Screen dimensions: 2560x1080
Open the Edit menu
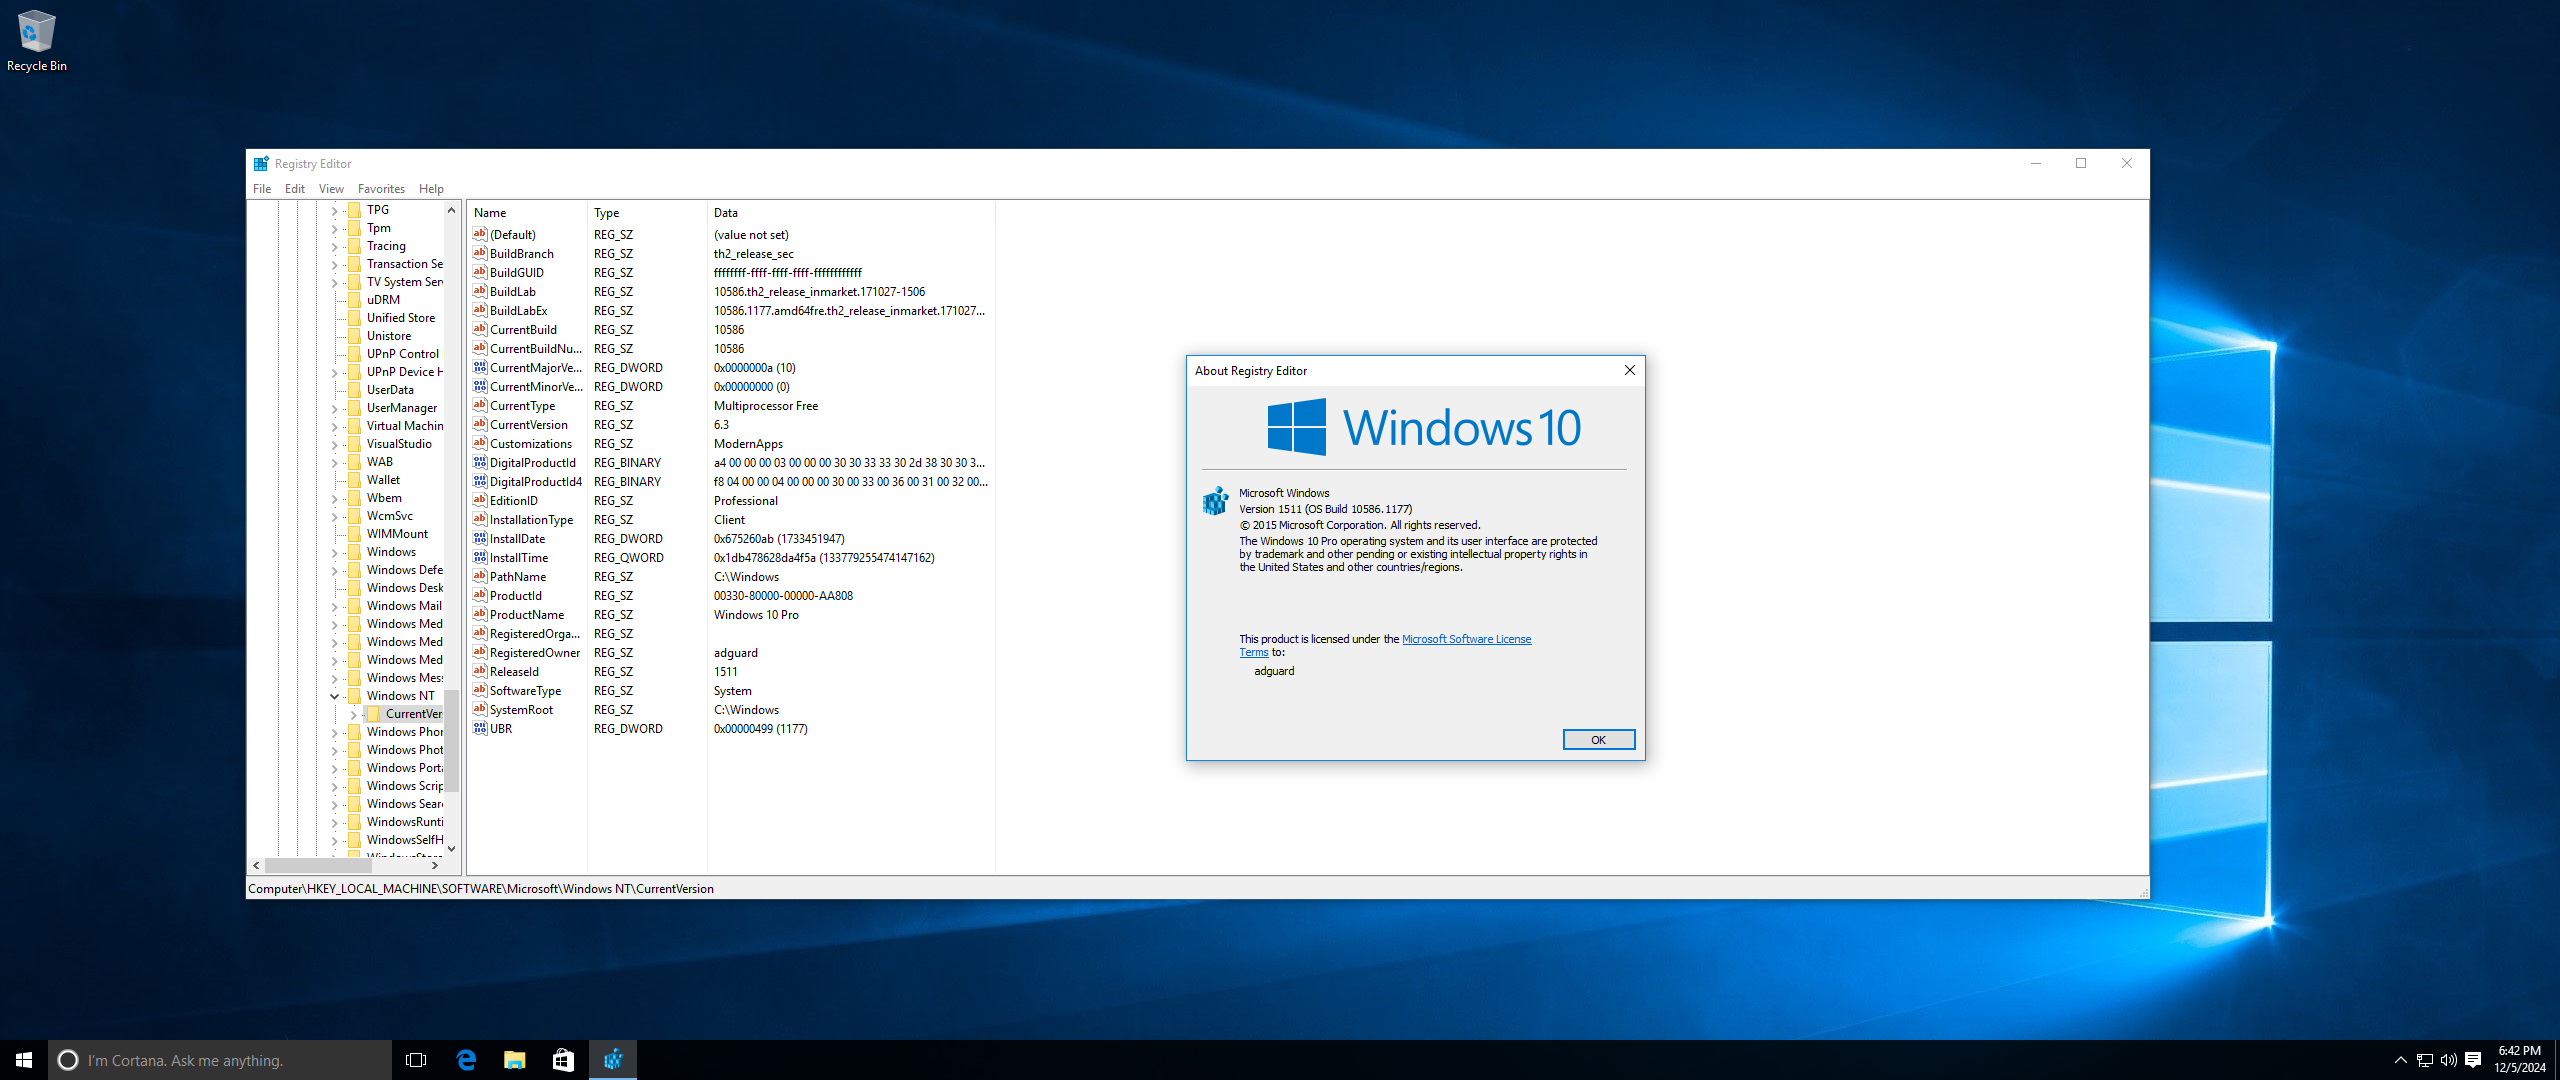295,188
